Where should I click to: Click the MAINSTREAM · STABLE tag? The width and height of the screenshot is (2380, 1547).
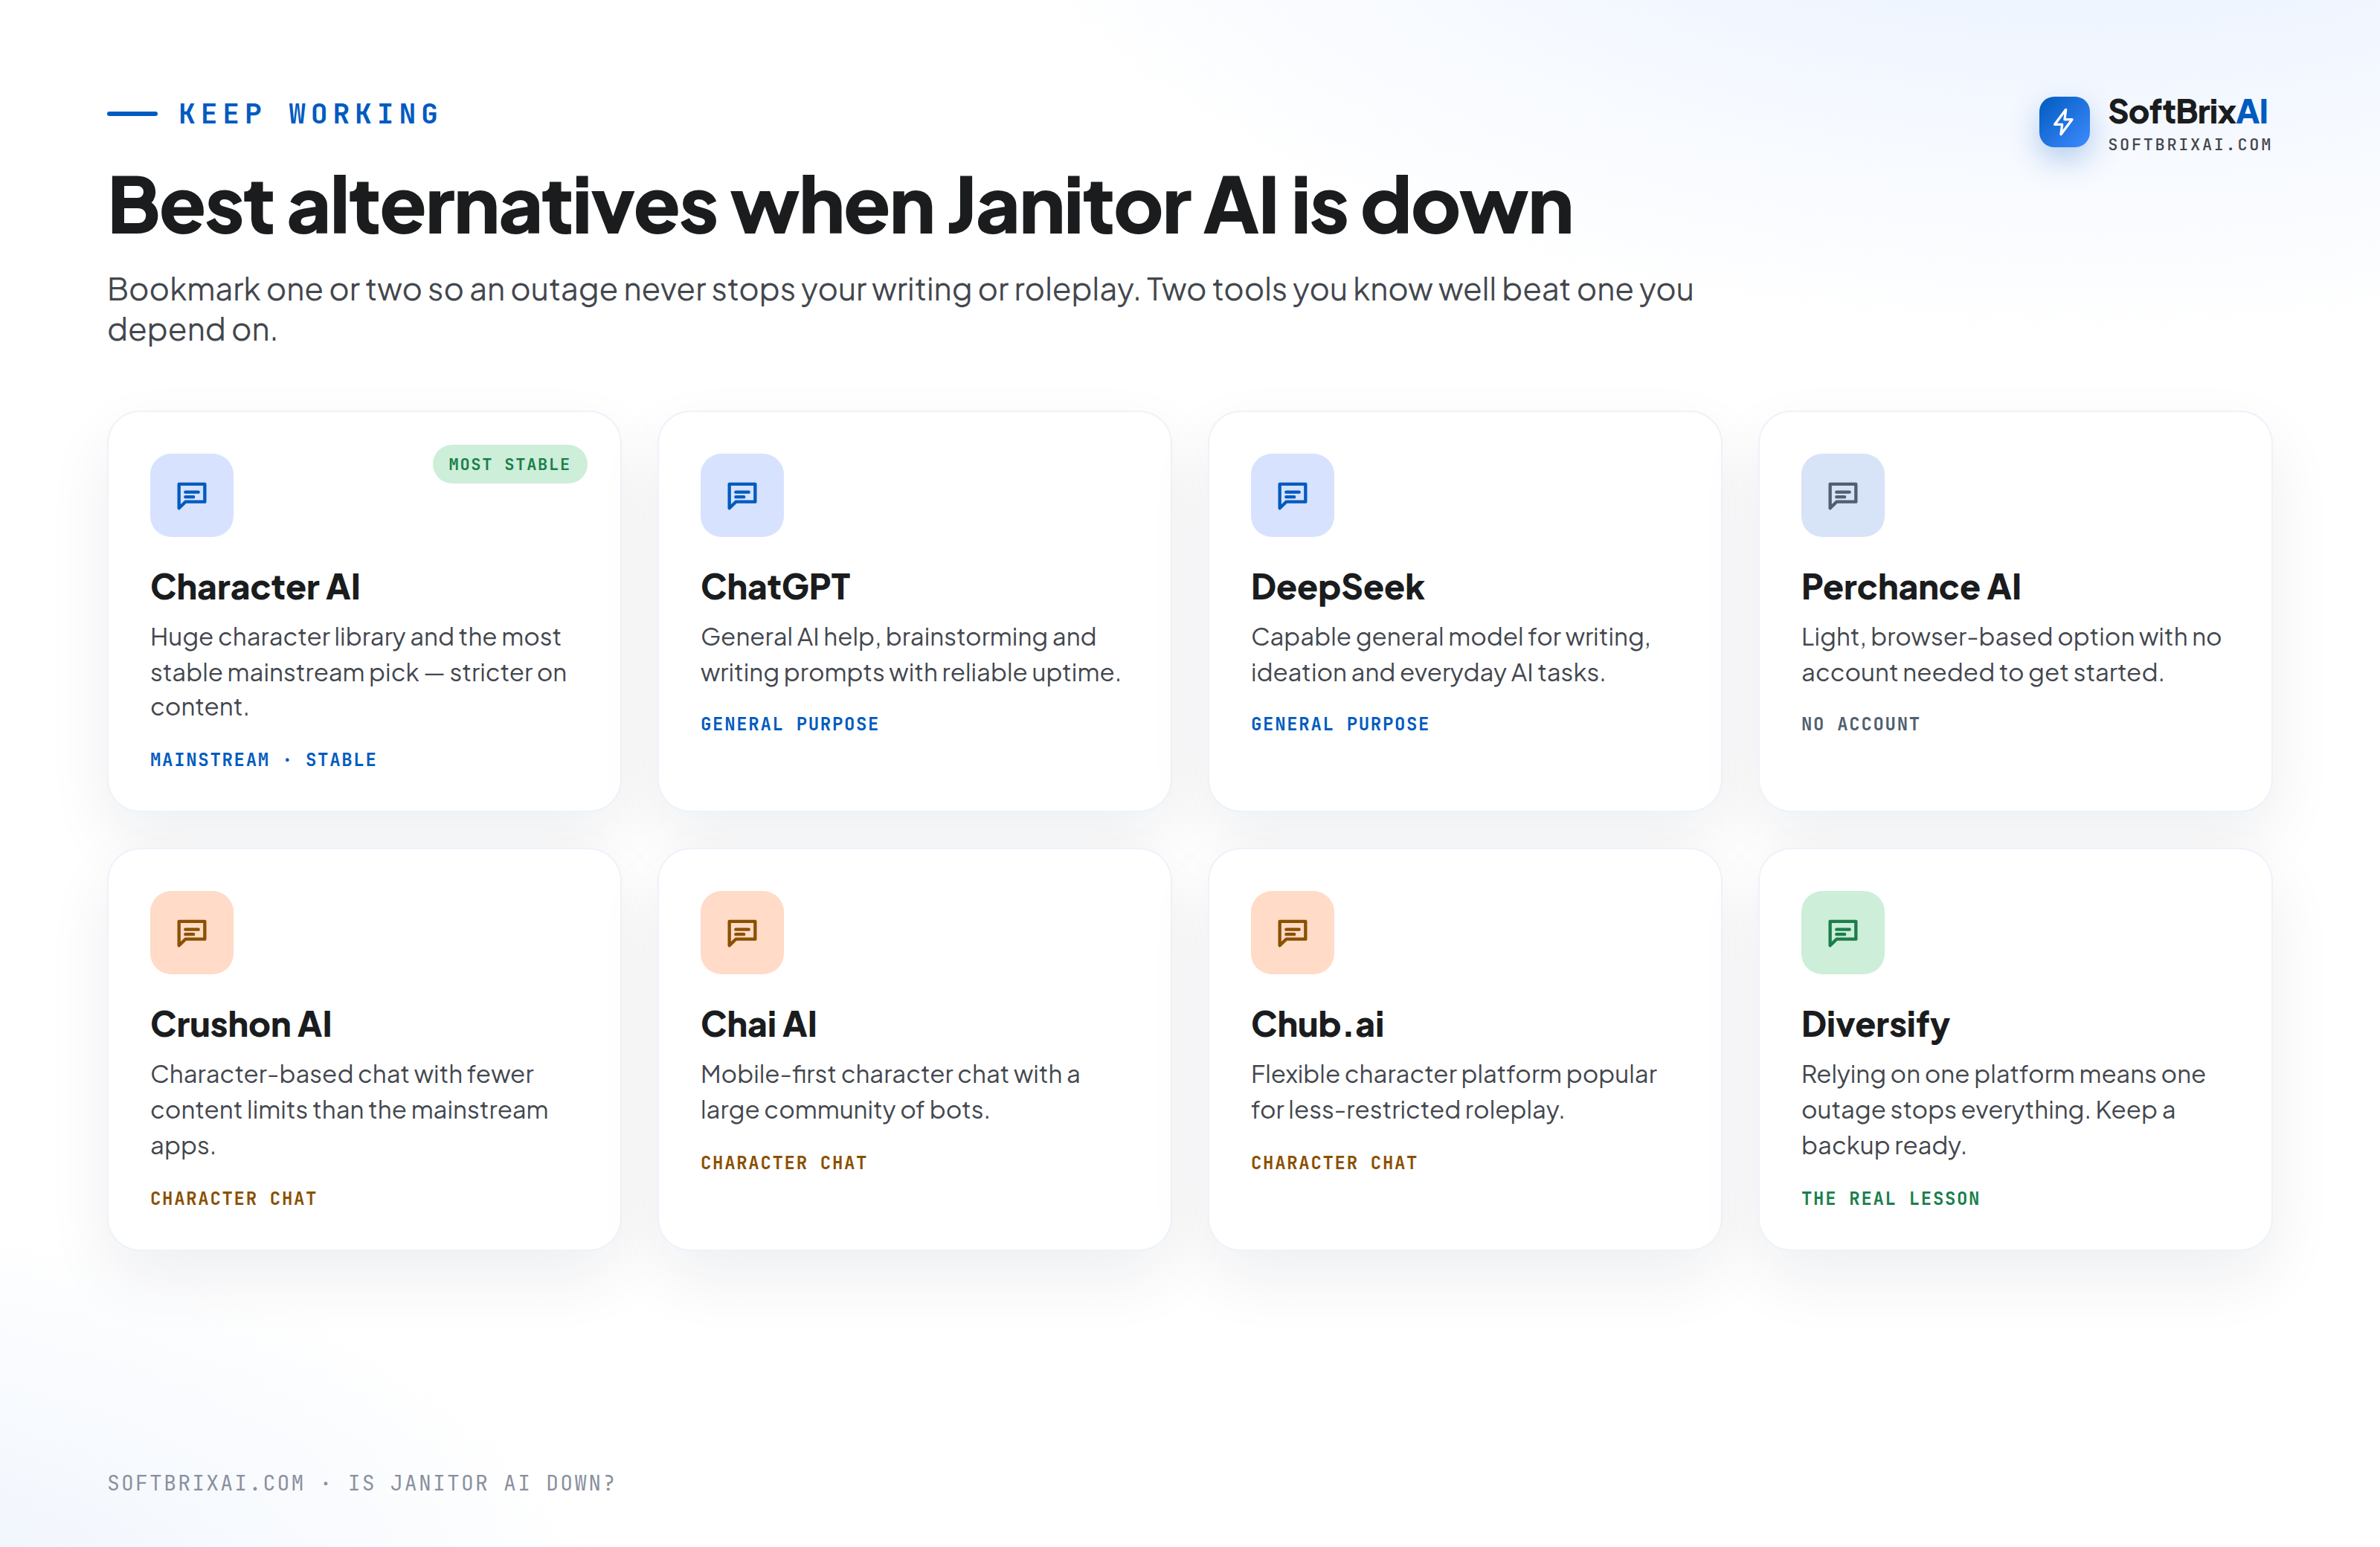264,760
